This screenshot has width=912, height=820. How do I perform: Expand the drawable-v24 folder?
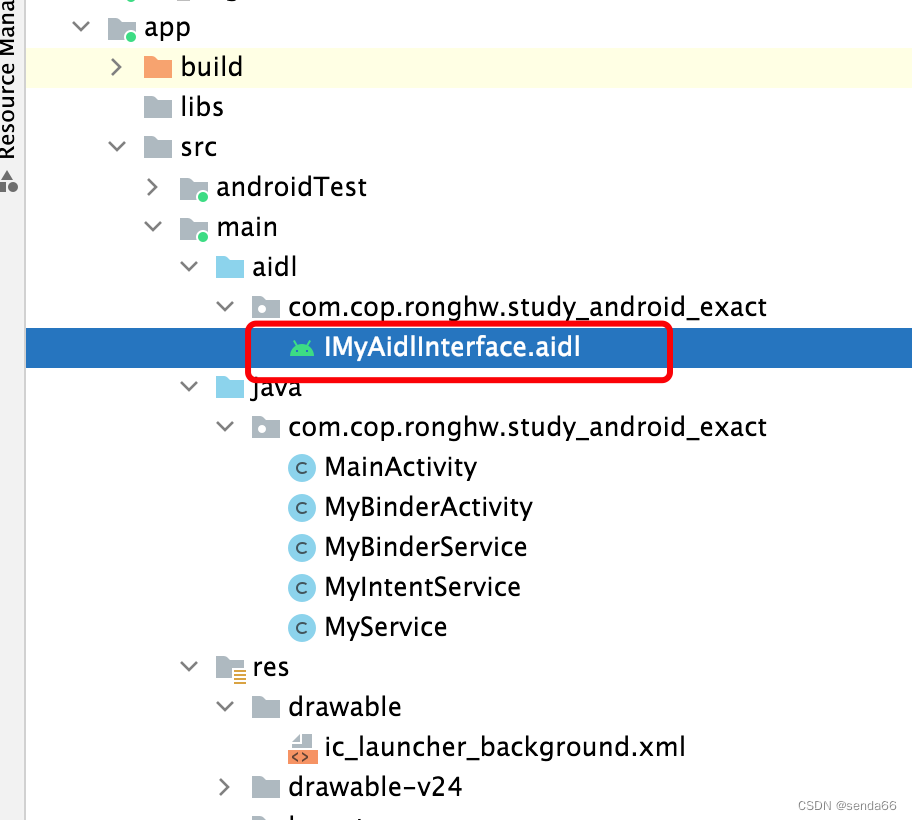click(224, 787)
